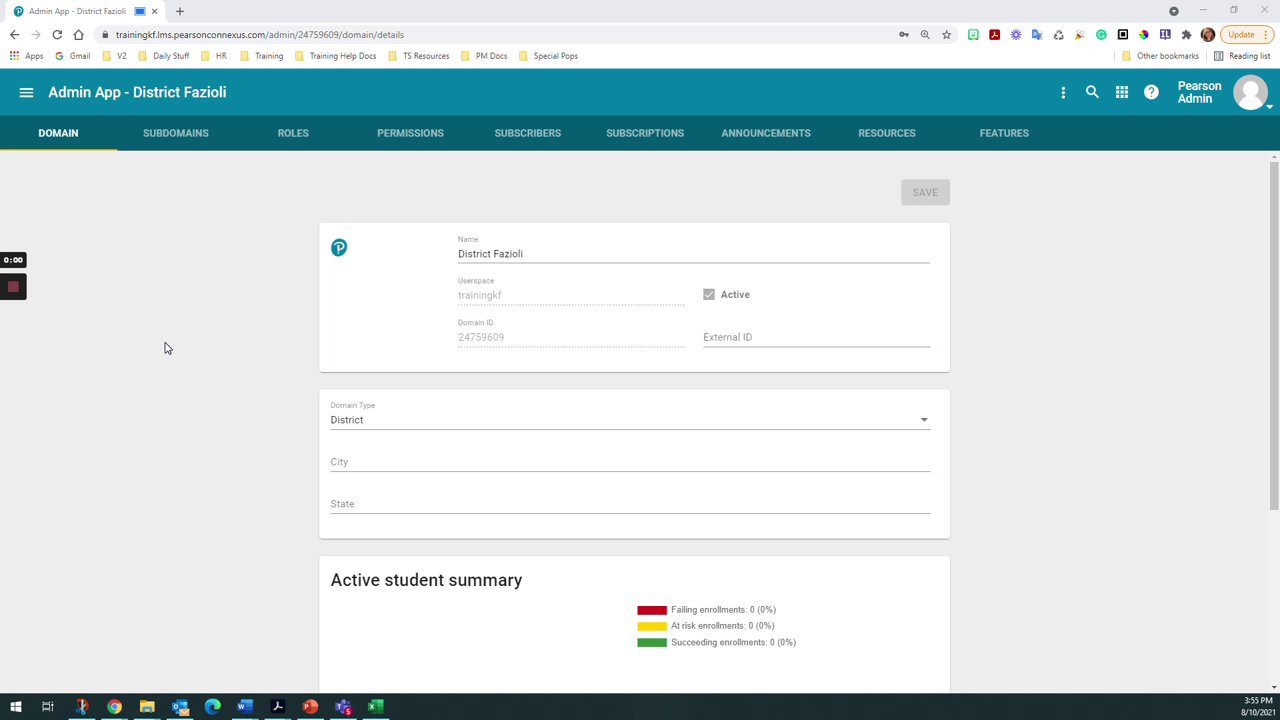This screenshot has height=720, width=1280.
Task: Click the yellow At risk enrollments swatch
Action: click(x=652, y=626)
